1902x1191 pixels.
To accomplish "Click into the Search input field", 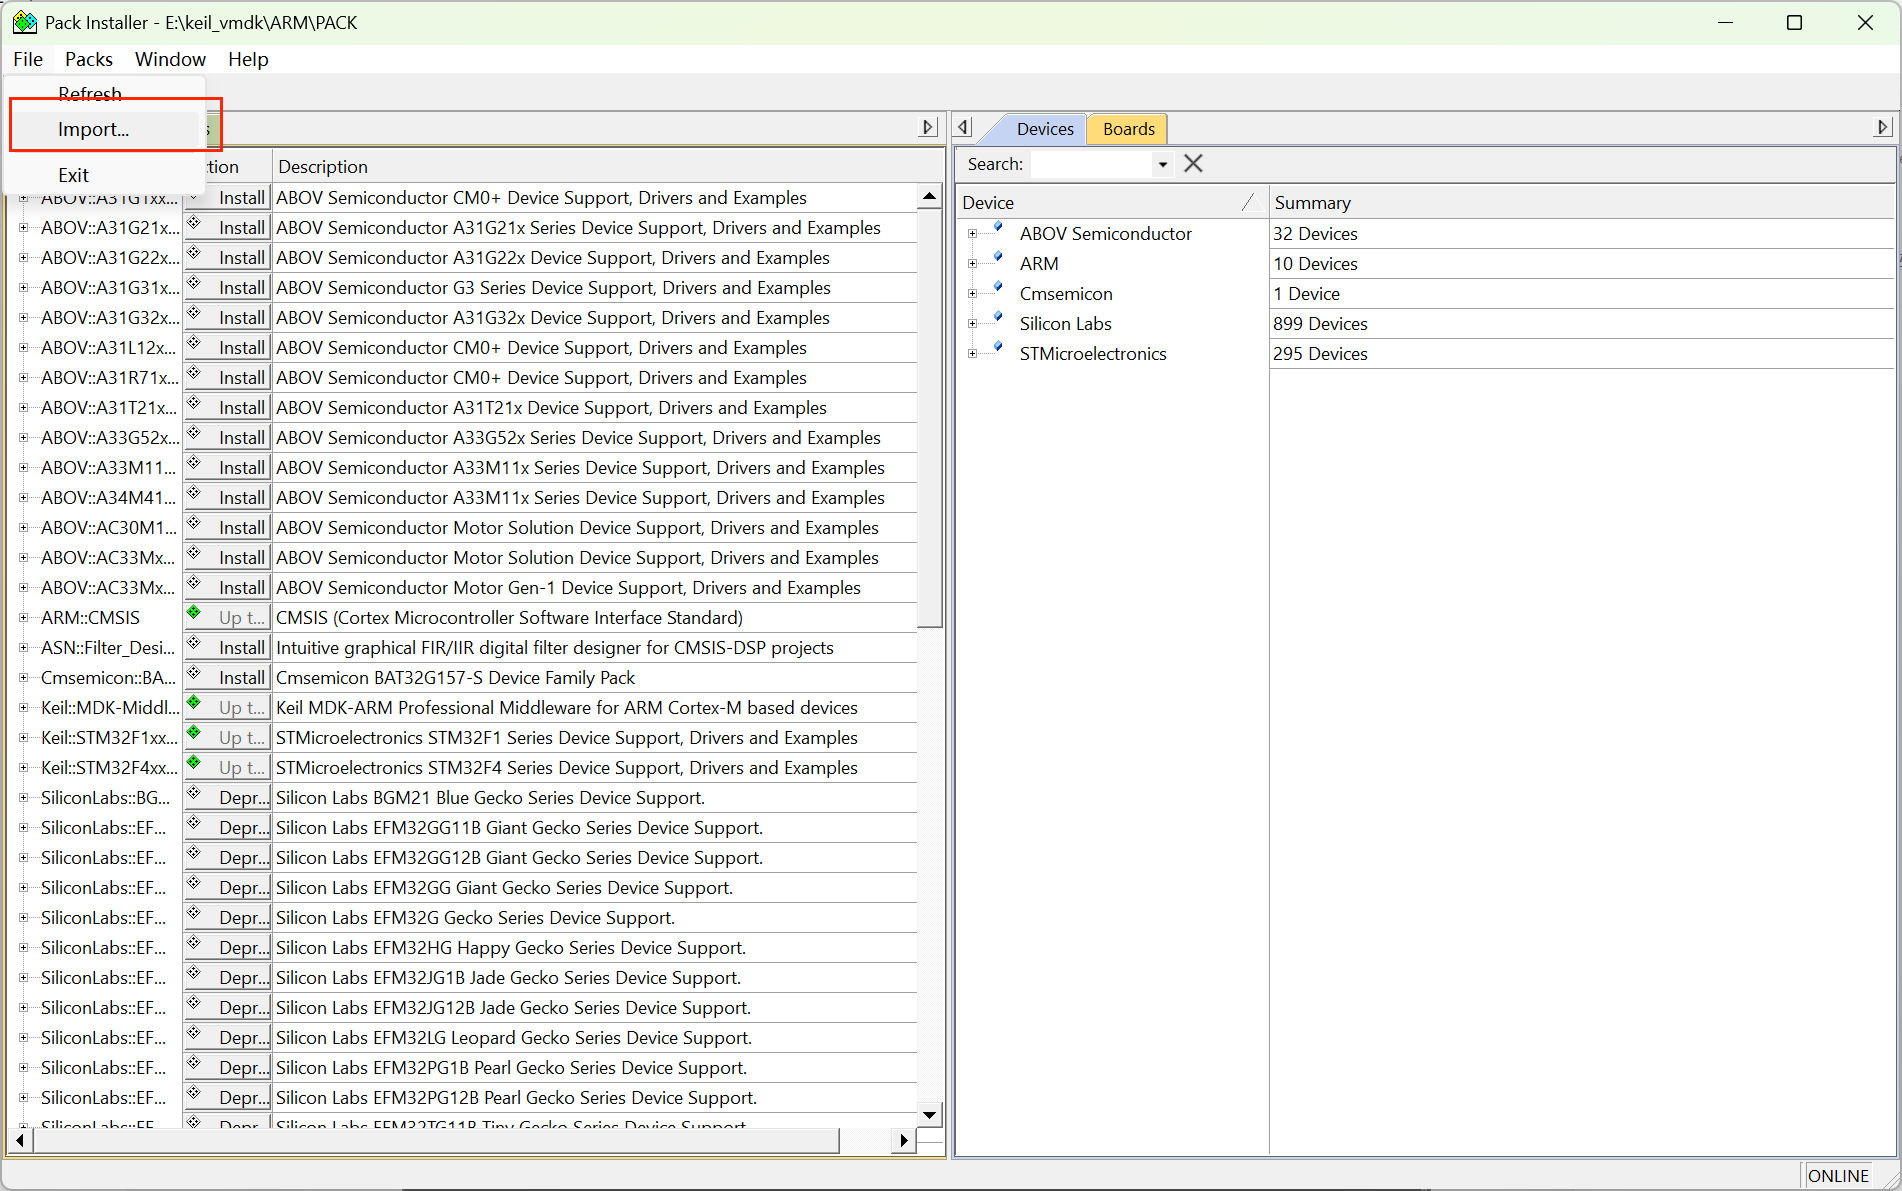I will (x=1091, y=164).
